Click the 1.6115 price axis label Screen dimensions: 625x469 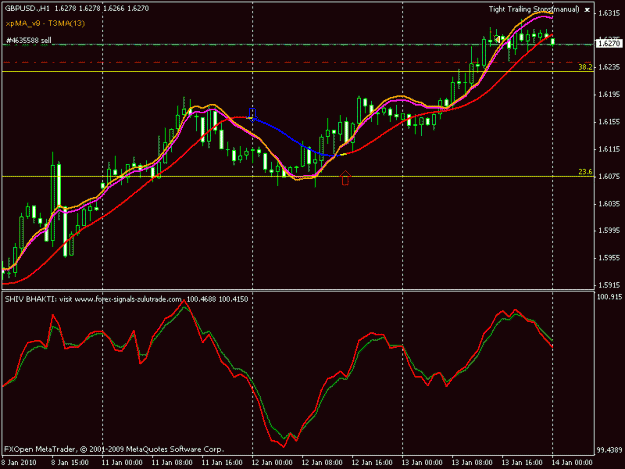point(609,149)
